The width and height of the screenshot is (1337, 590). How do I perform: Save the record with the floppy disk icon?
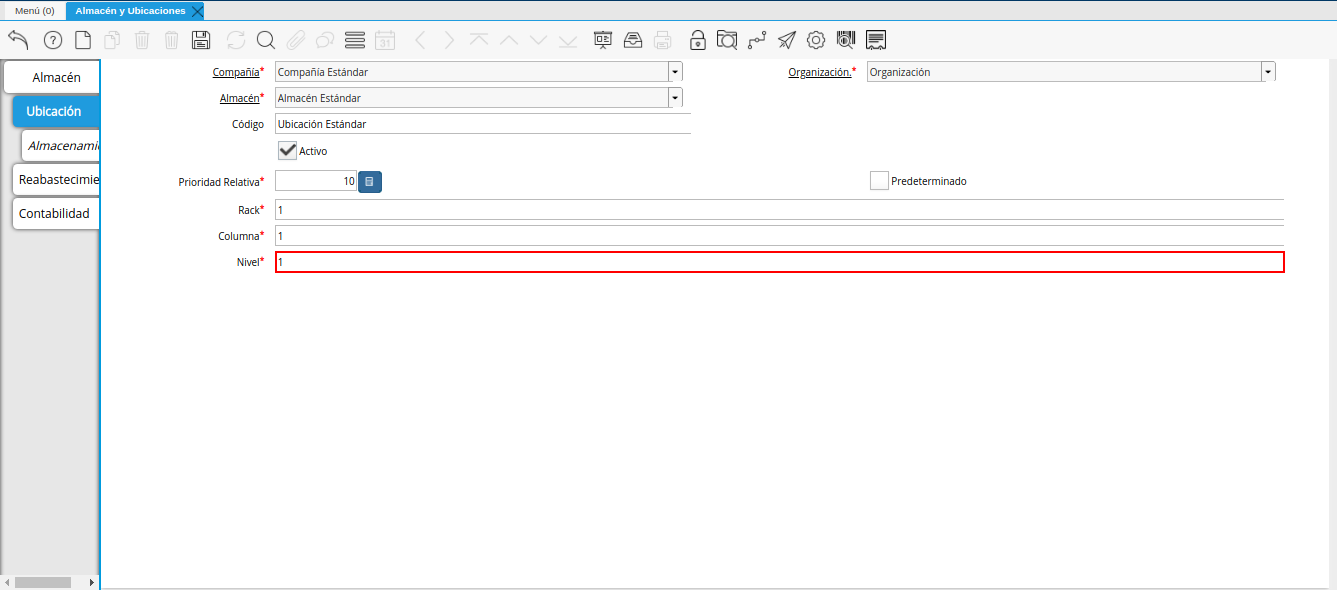click(x=201, y=40)
